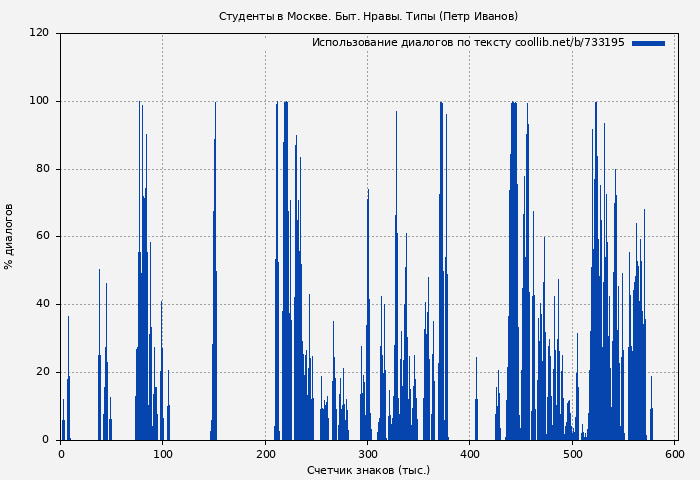Viewport: 700px width, 480px height.
Task: Click the y-axis tick label 60
Action: (42, 237)
